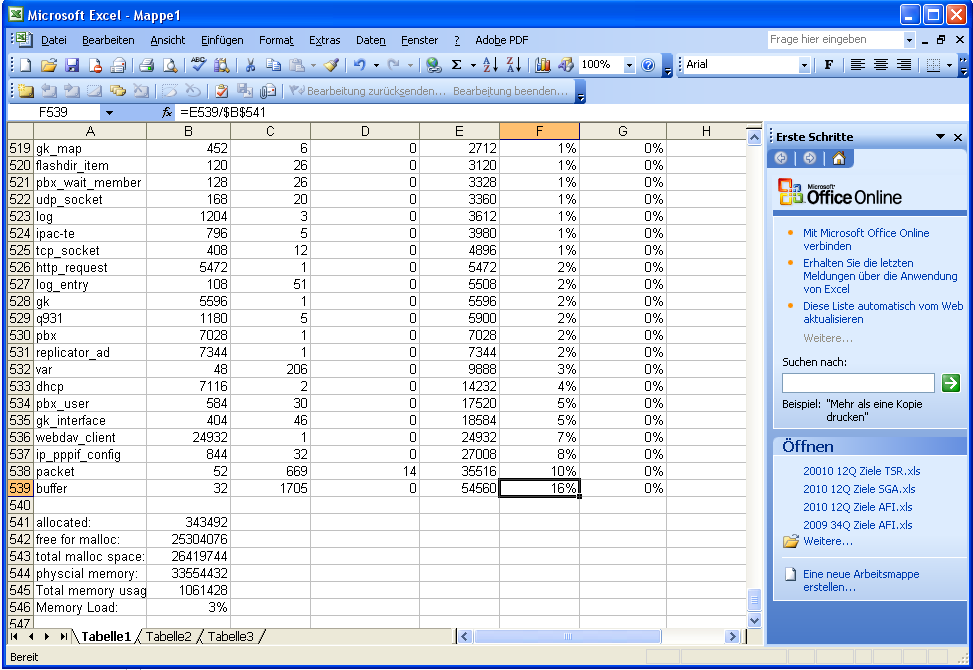Screen dimensions: 973x670
Task: Insert new comment from Reviewing toolbar
Action: (x=25, y=91)
